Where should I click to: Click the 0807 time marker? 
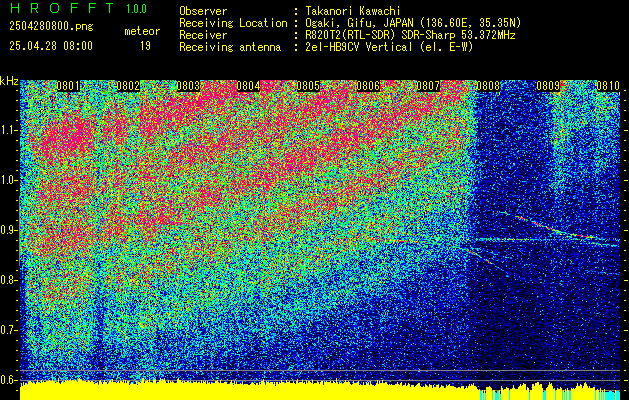click(428, 86)
